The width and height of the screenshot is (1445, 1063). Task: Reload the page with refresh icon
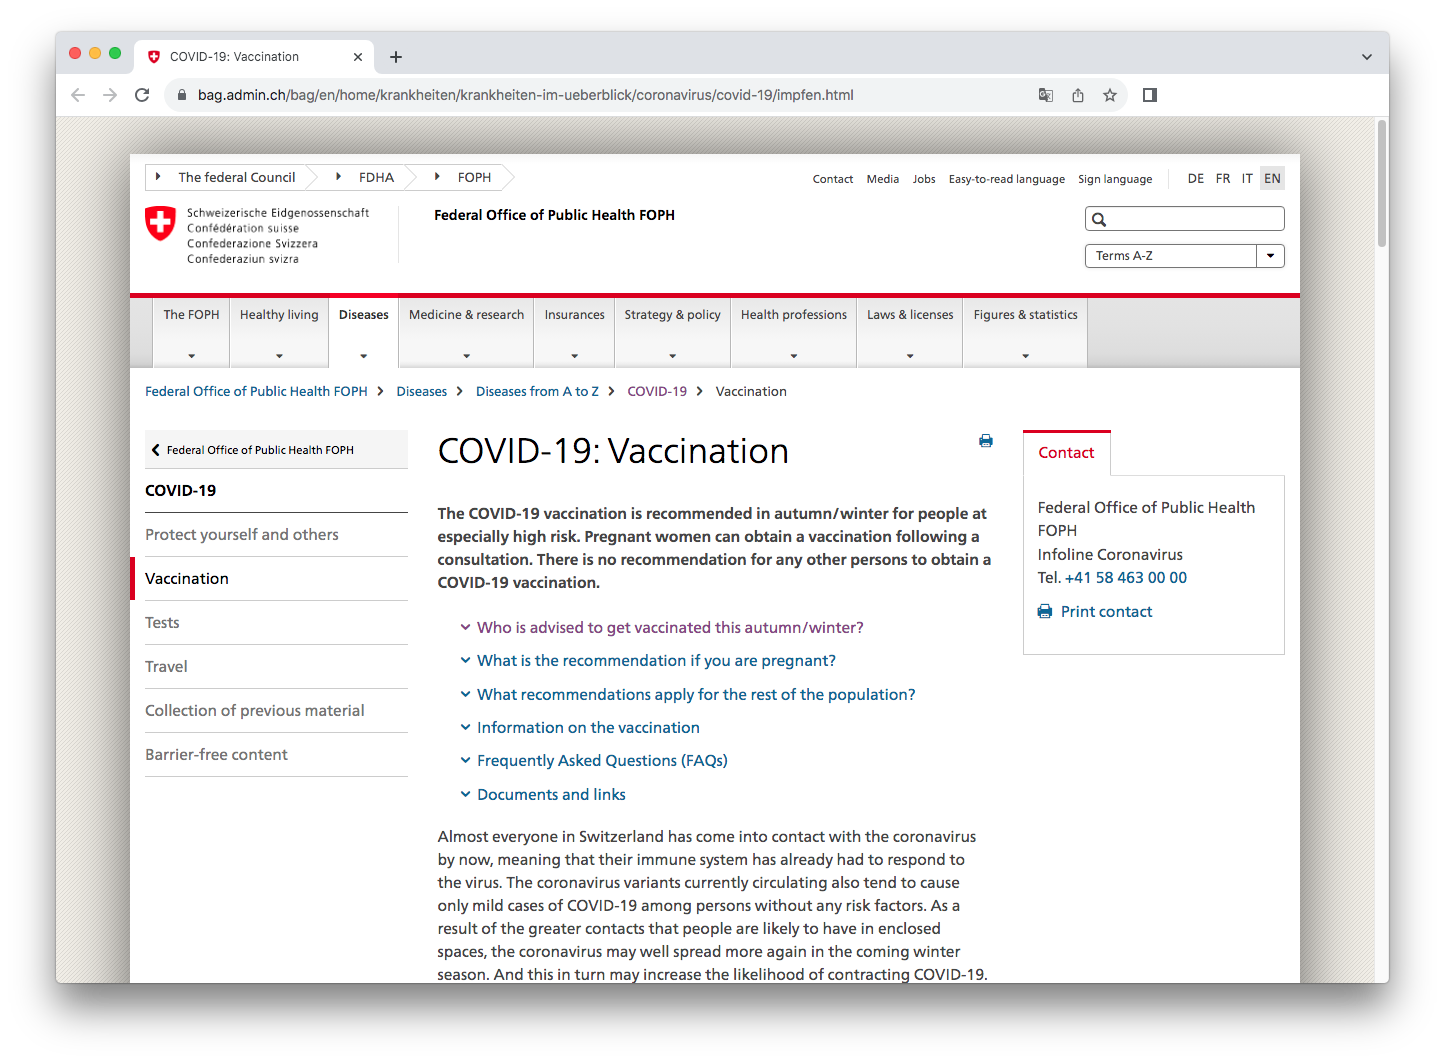tap(142, 95)
